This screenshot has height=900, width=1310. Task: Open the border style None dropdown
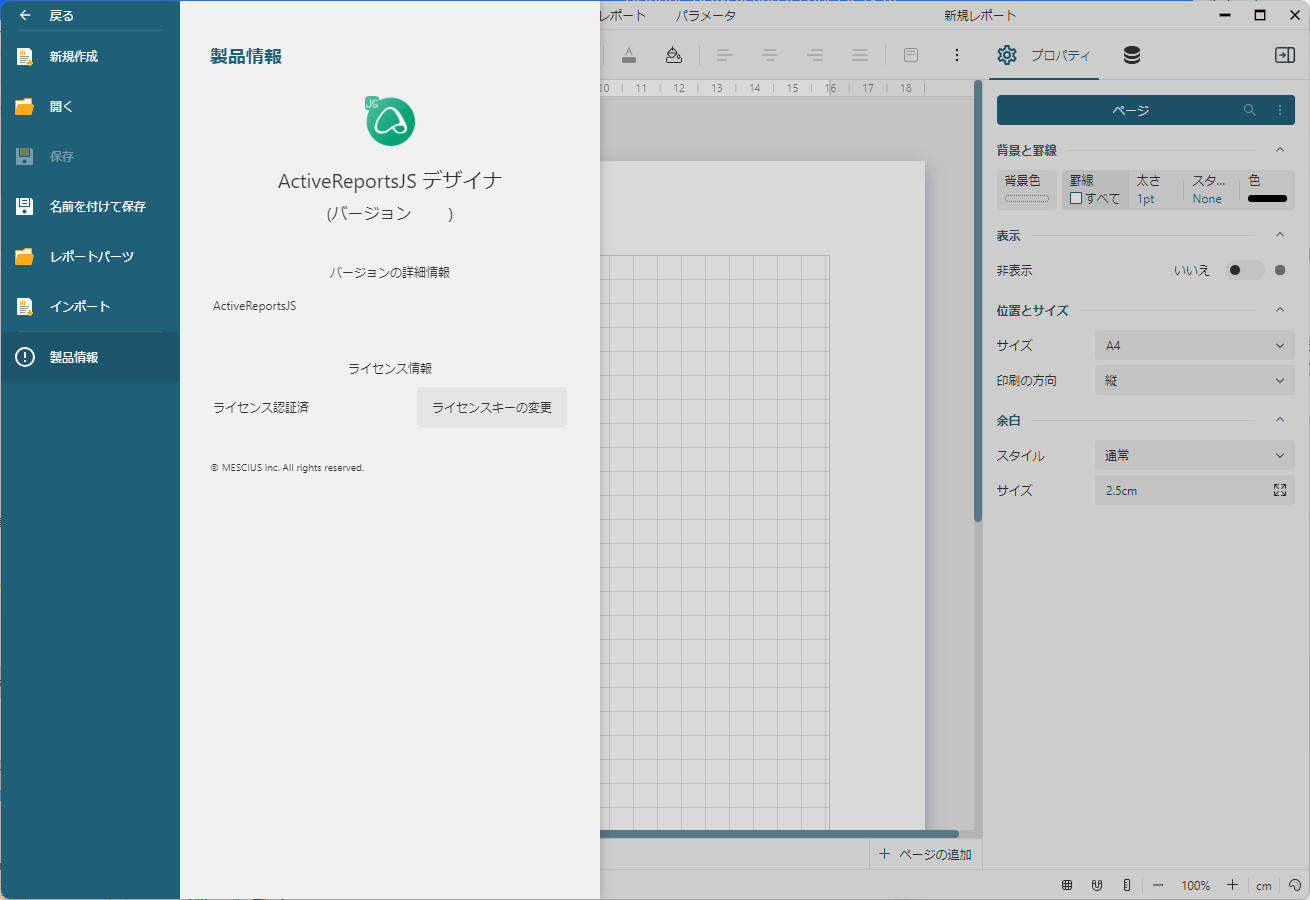click(x=1207, y=199)
